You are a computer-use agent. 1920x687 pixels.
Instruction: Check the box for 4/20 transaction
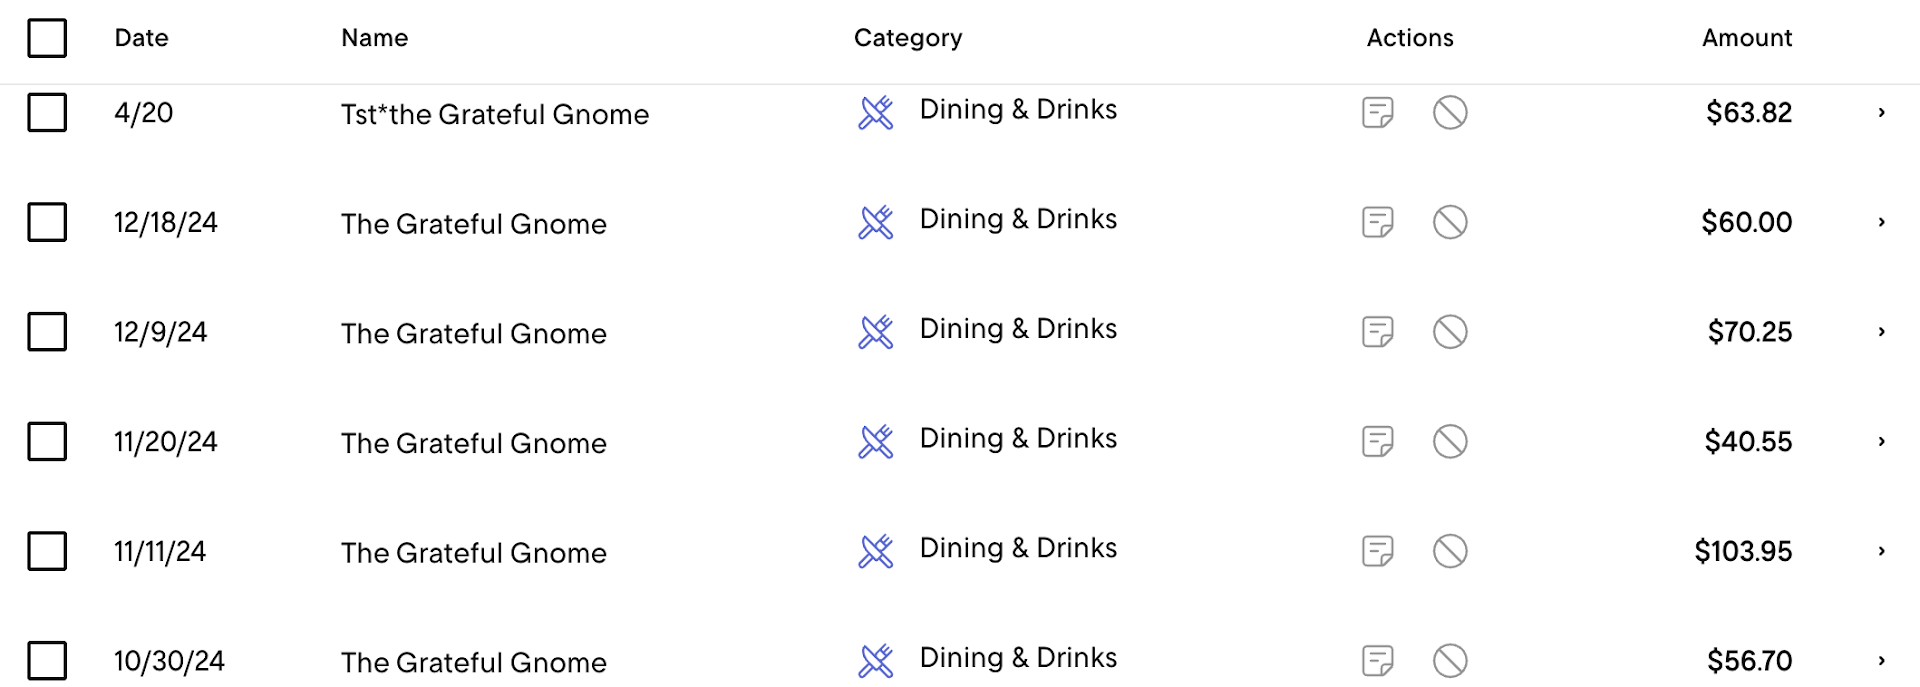click(x=47, y=112)
